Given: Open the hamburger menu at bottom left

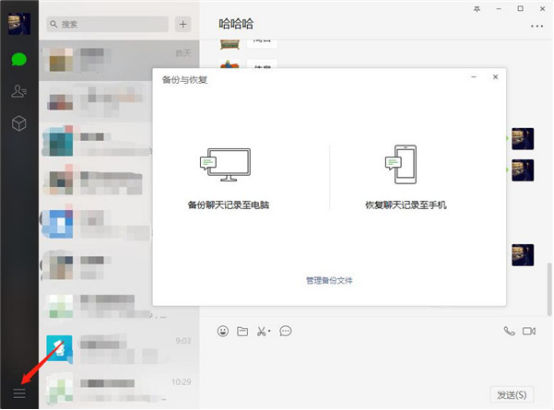Looking at the screenshot, I should tap(19, 393).
